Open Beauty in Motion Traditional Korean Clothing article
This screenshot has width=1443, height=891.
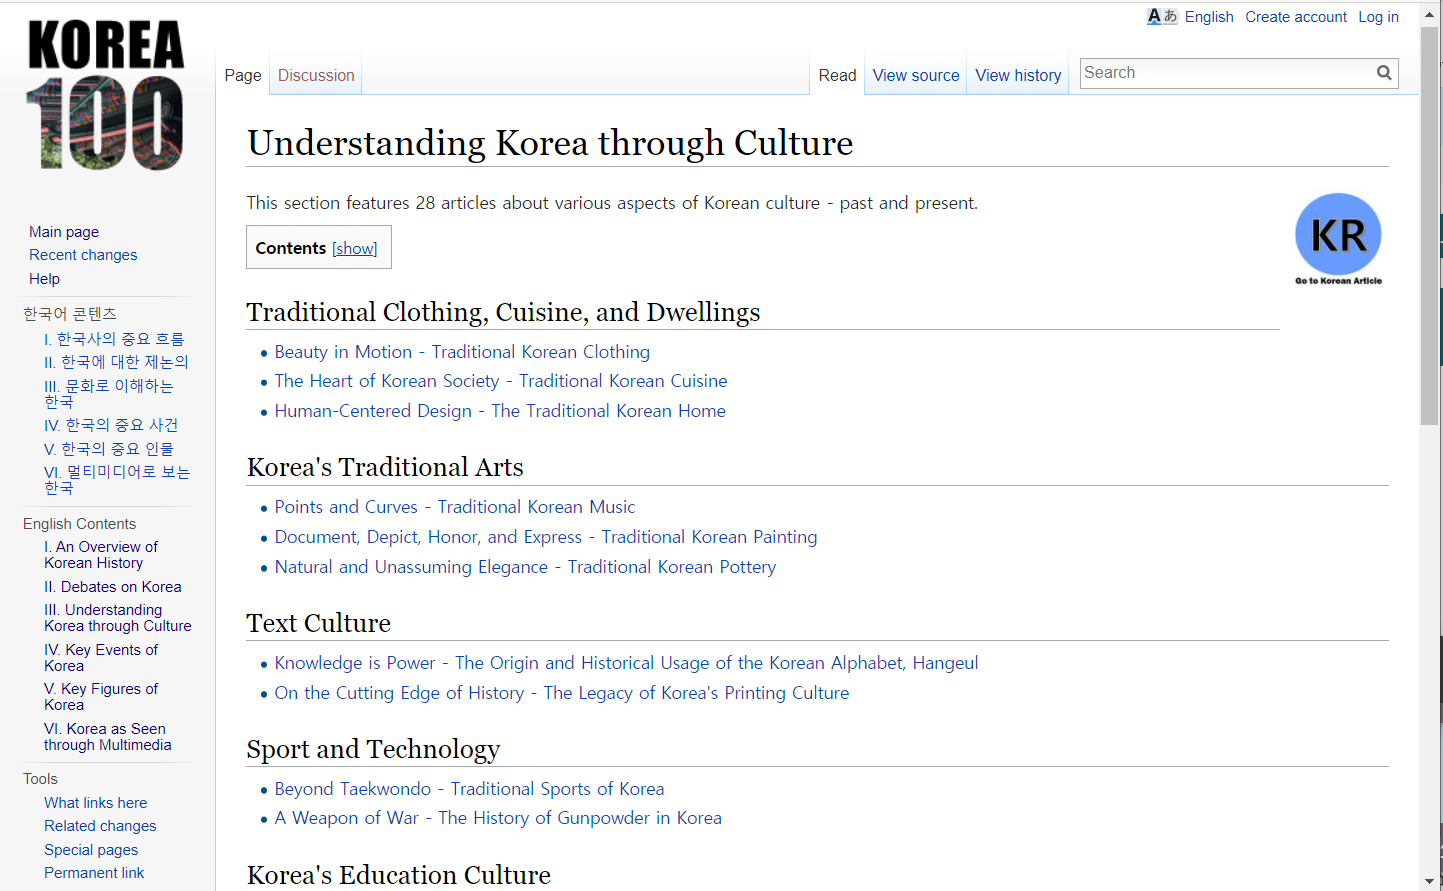tap(462, 352)
